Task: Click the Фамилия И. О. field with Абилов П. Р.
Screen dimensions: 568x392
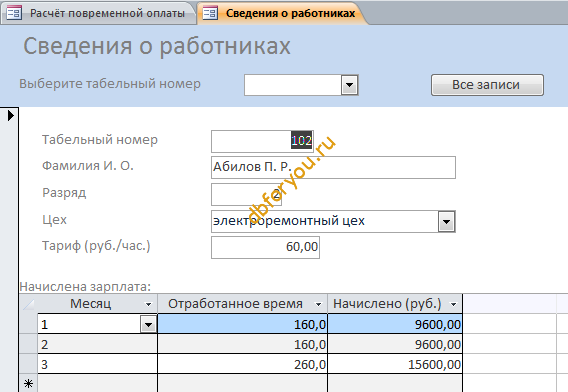Action: coord(333,167)
